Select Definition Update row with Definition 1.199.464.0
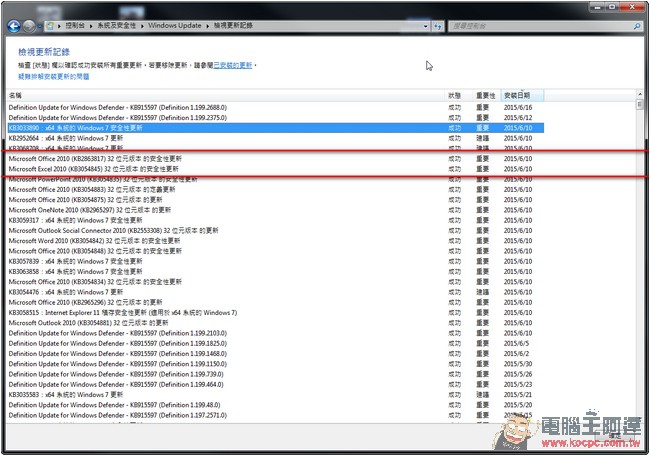The height and width of the screenshot is (456, 650). (276, 384)
